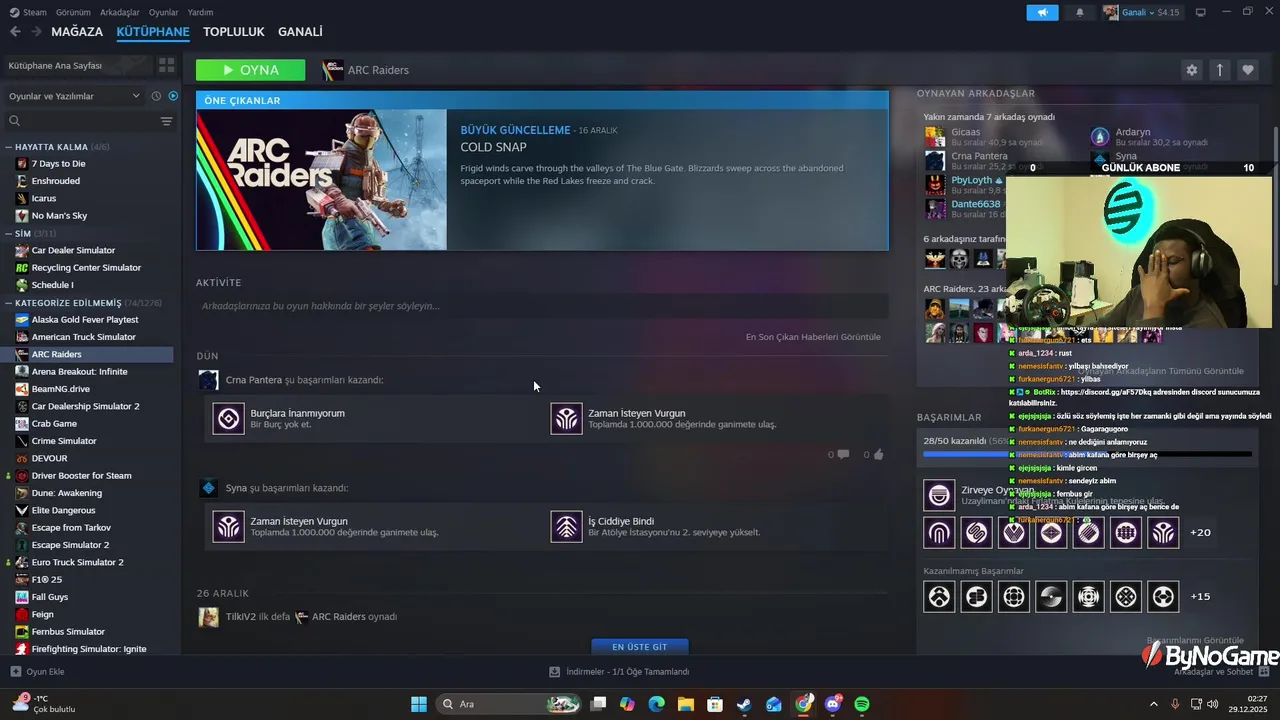Image resolution: width=1280 pixels, height=720 pixels.
Task: Select Schedule I in library
Action: 52,285
